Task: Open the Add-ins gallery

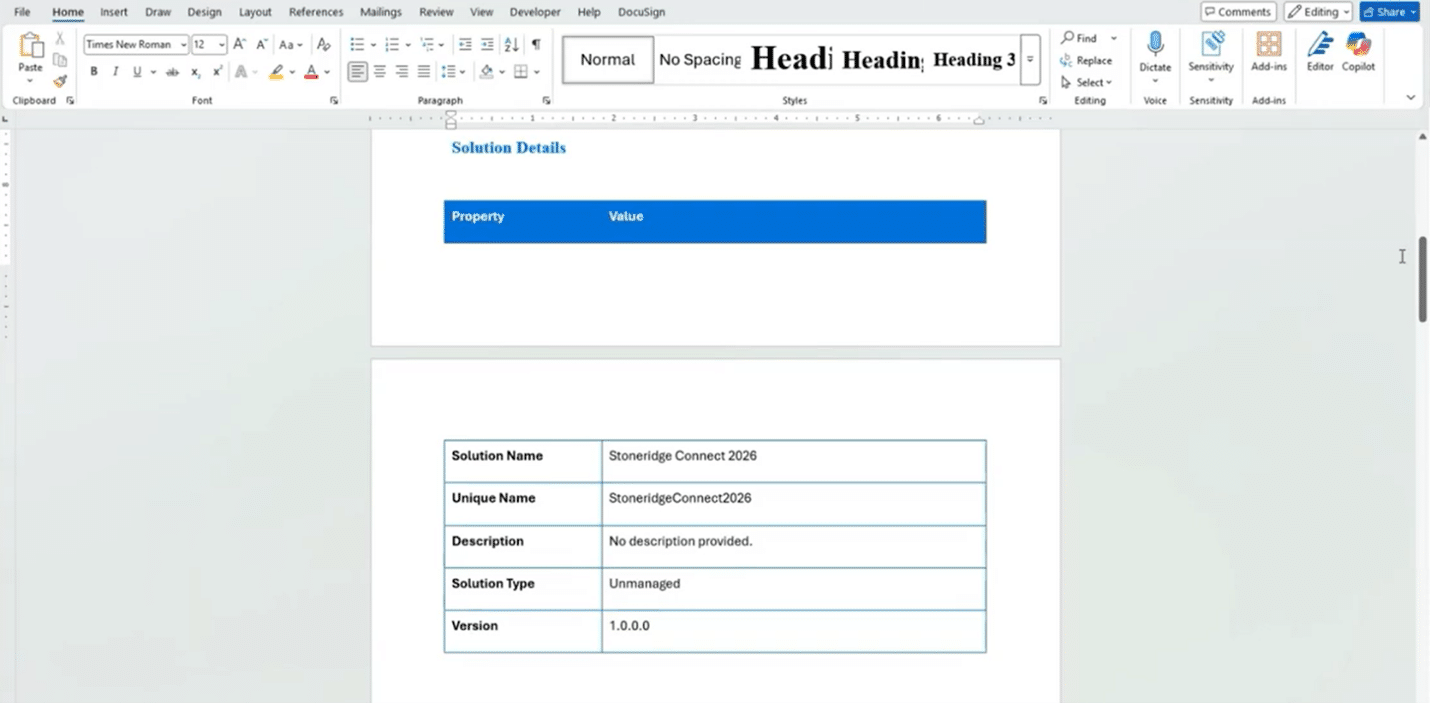Action: [1269, 52]
